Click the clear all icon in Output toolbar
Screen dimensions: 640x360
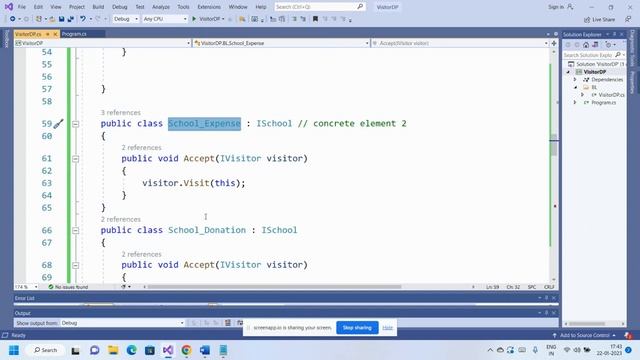coord(228,323)
